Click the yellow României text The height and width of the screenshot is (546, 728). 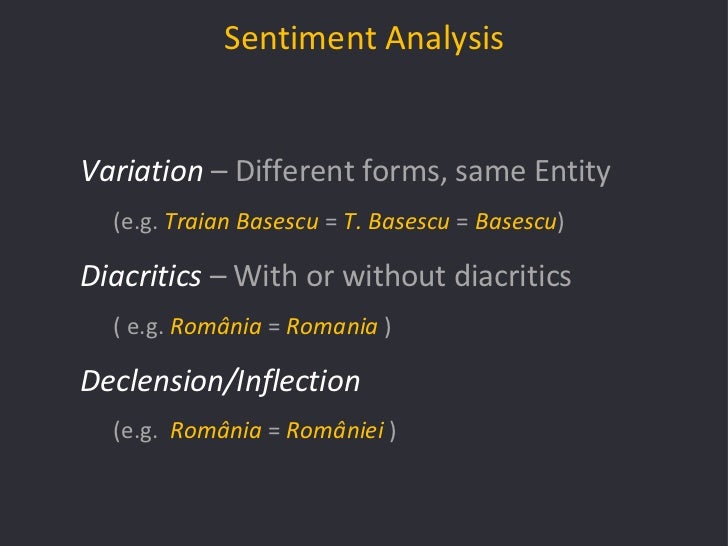pos(335,431)
